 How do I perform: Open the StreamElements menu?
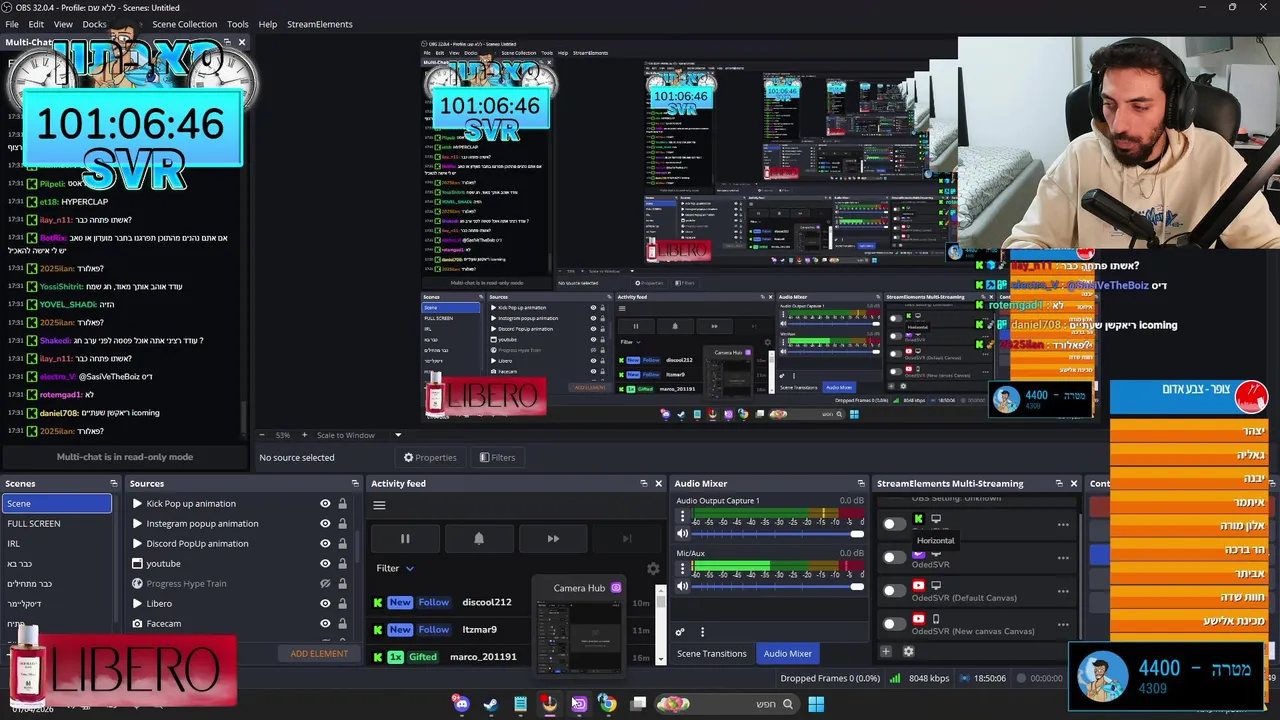[320, 24]
